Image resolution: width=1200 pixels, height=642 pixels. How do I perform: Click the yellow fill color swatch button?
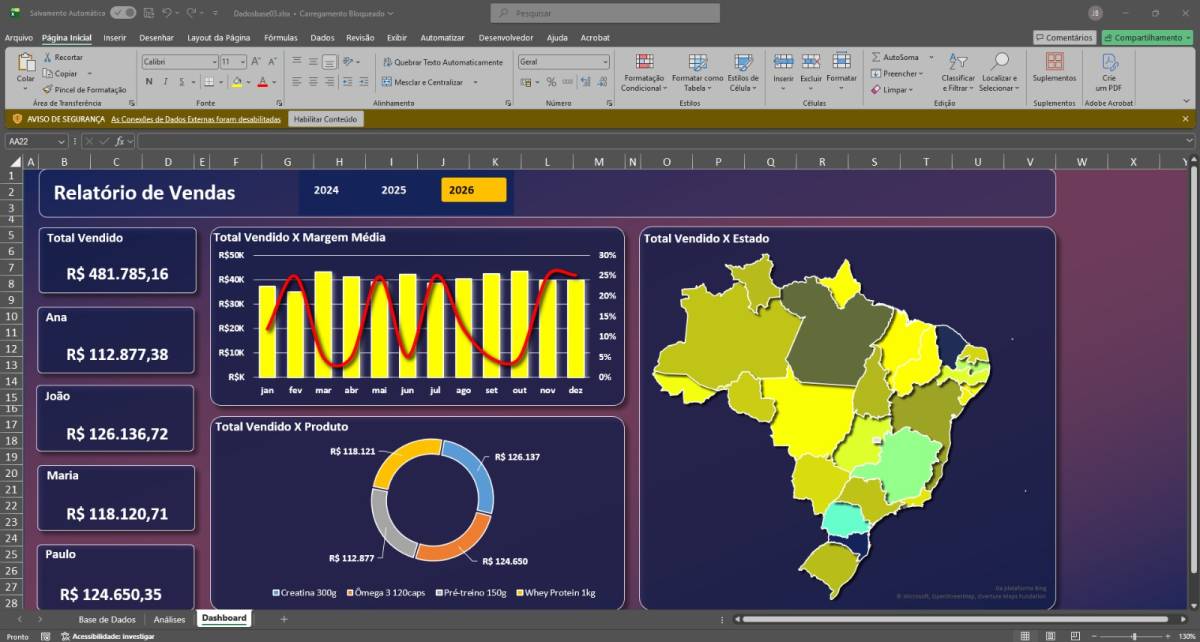pos(237,81)
